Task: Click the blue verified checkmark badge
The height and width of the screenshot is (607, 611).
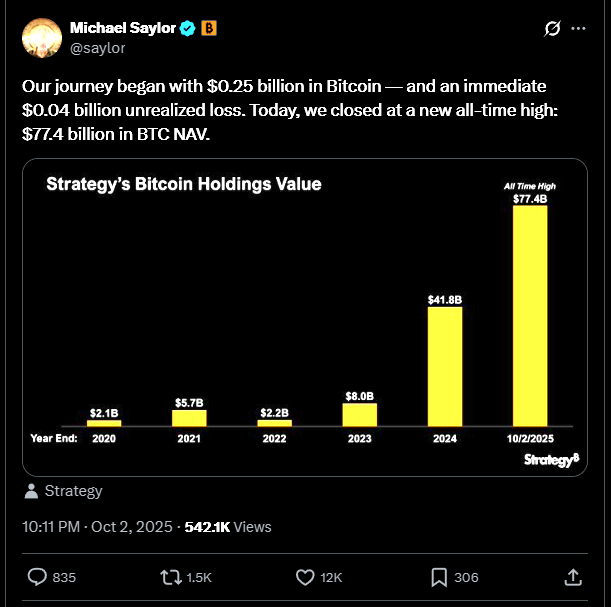Action: (x=188, y=29)
